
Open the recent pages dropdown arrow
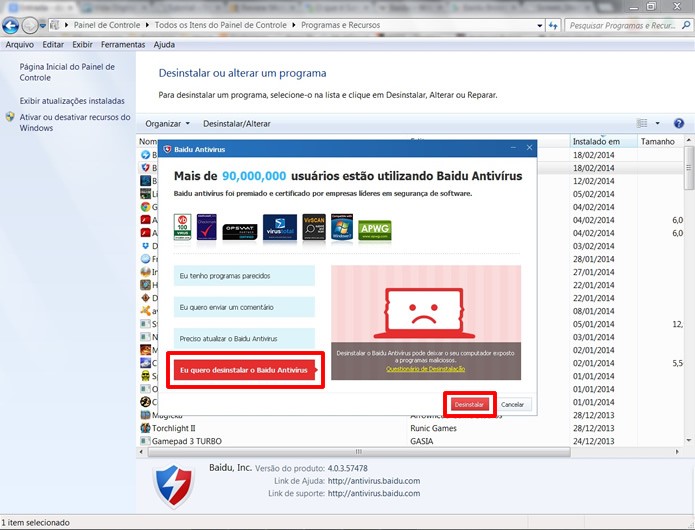(x=43, y=26)
